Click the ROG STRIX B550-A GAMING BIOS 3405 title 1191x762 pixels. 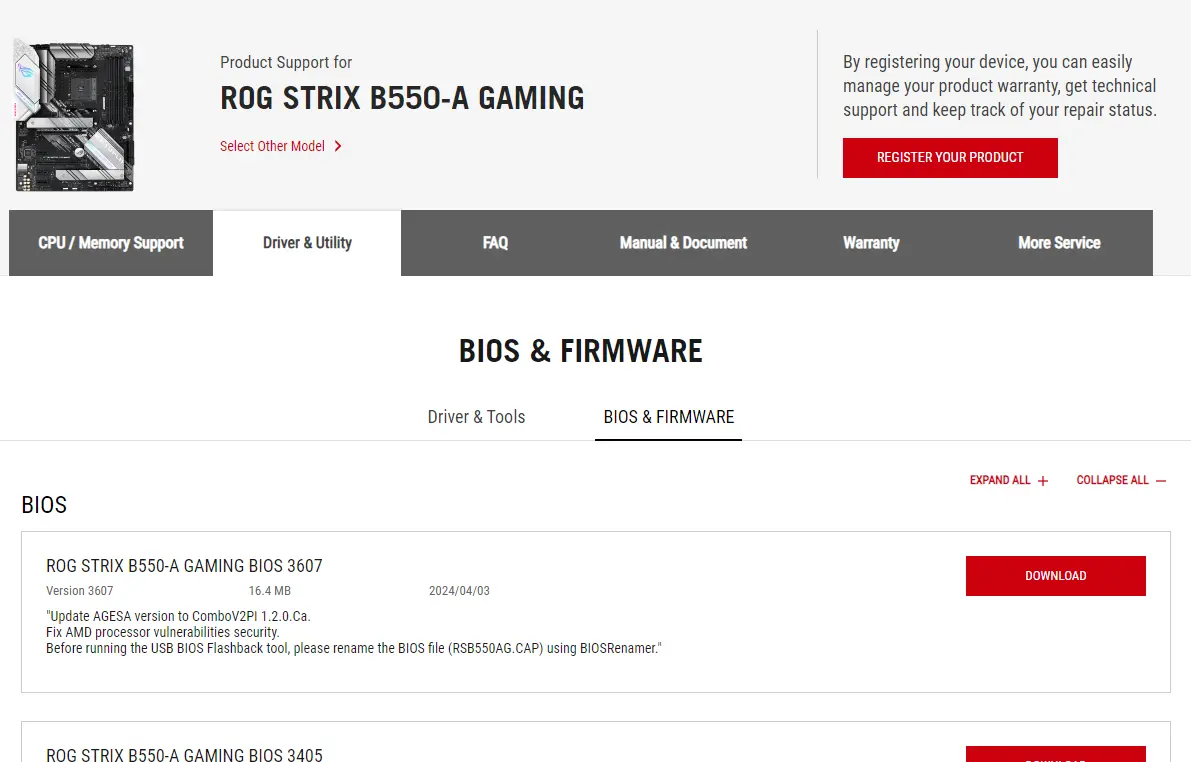click(x=185, y=754)
